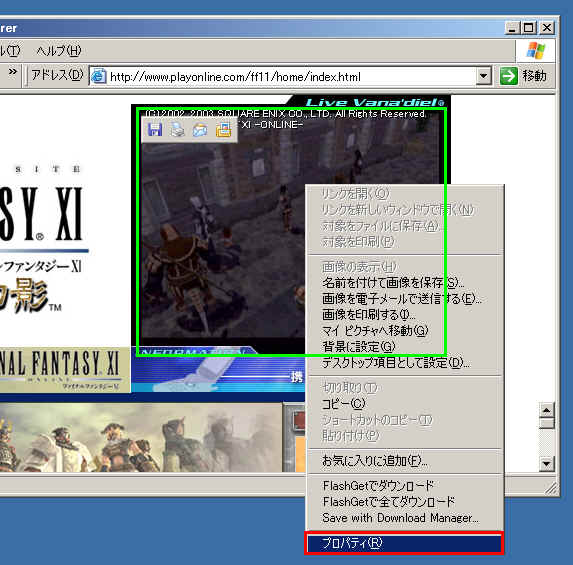The image size is (573, 565).
Task: Select コピー(C) in context menu
Action: point(404,403)
